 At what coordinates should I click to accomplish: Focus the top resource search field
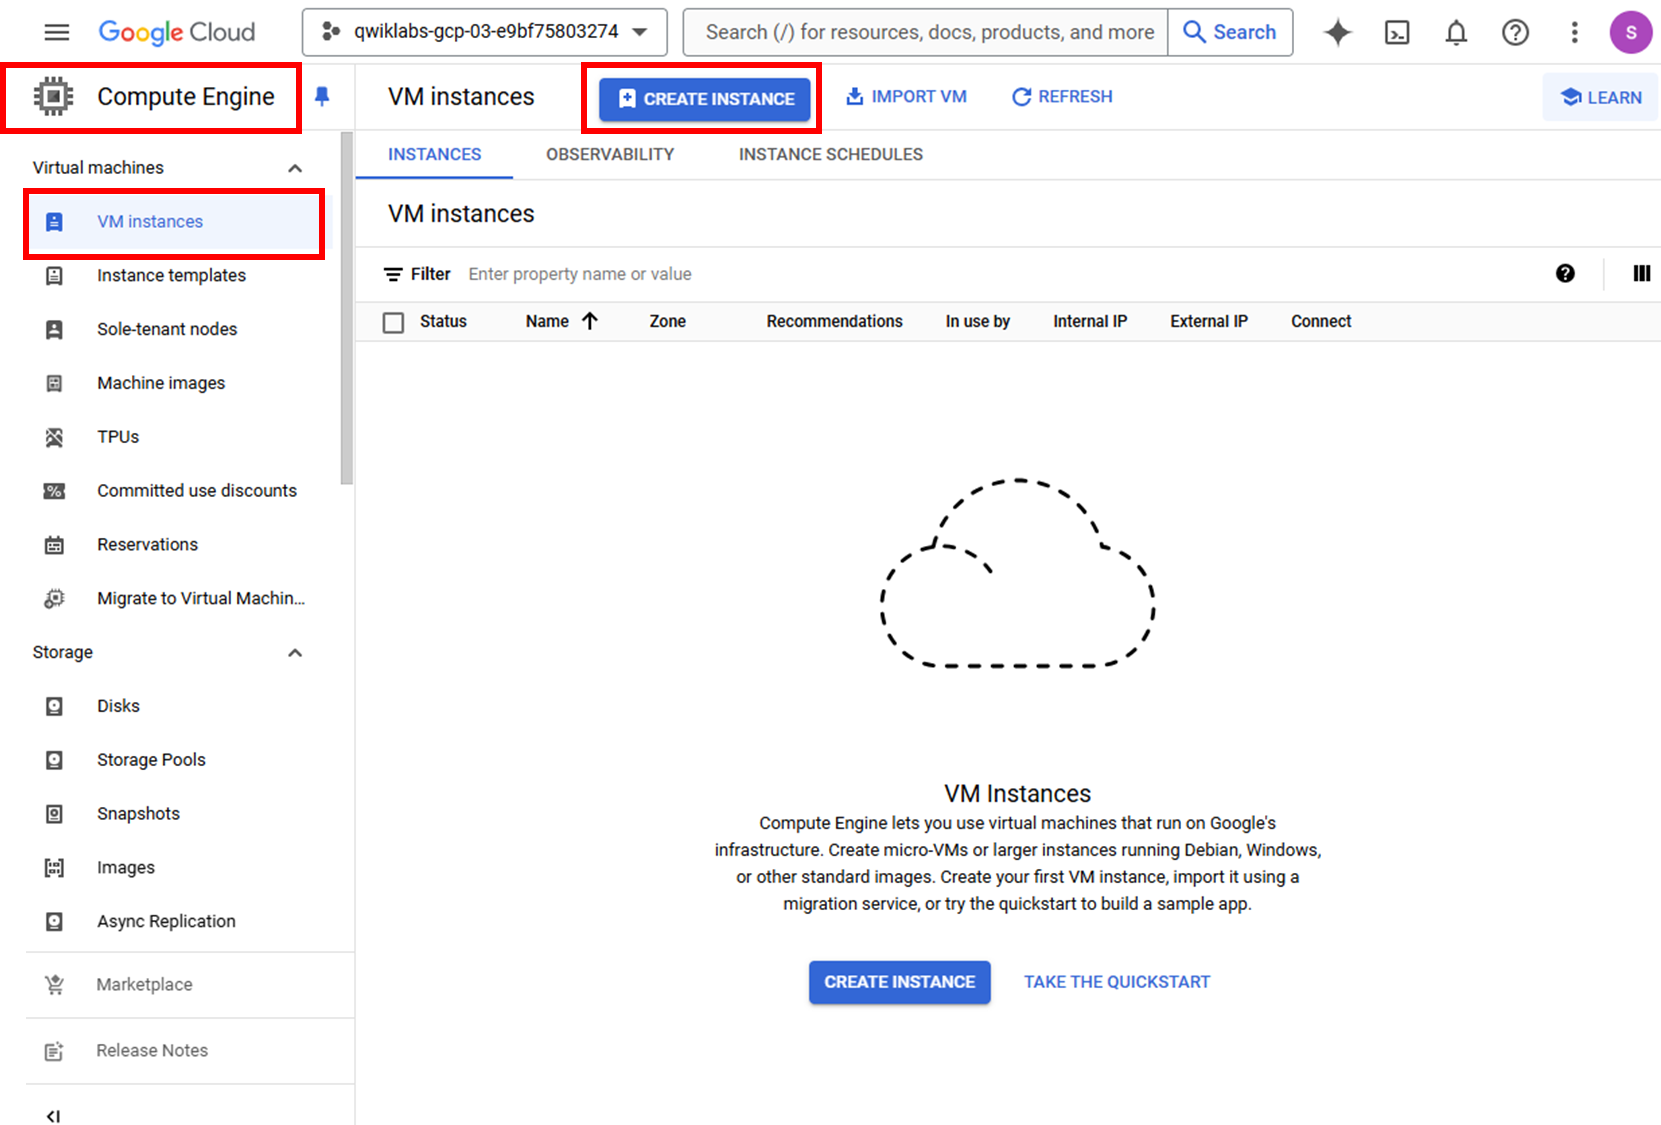[927, 32]
